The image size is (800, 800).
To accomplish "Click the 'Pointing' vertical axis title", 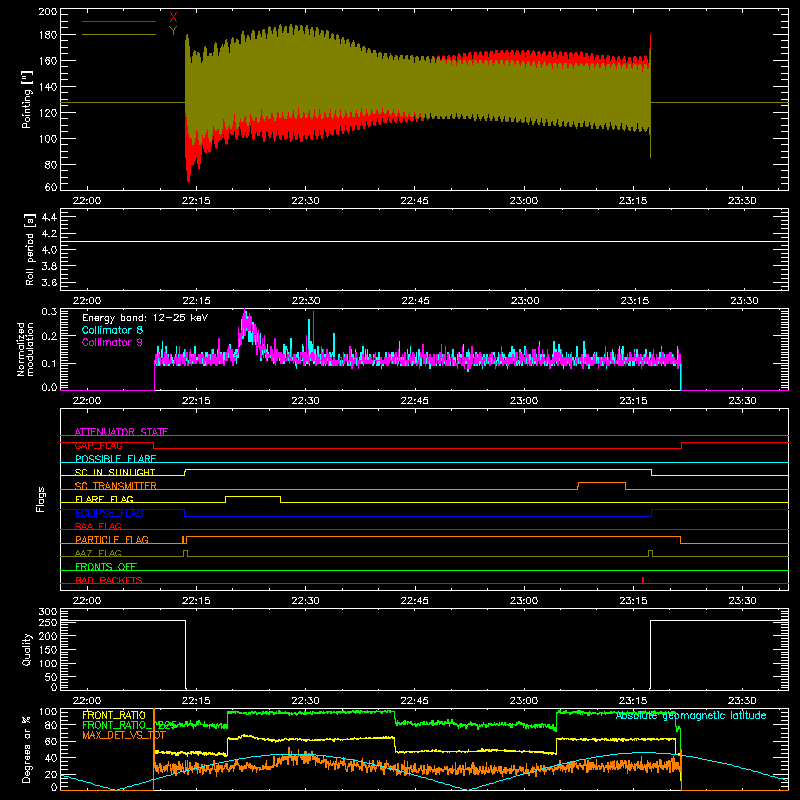I will [x=27, y=100].
